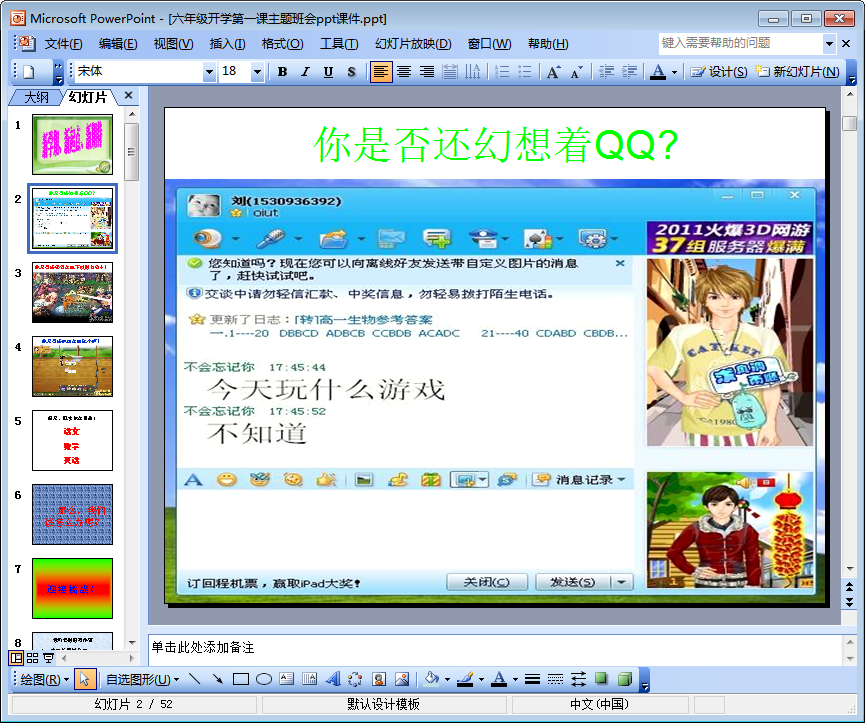
Task: Insert WordArt
Action: pos(333,679)
